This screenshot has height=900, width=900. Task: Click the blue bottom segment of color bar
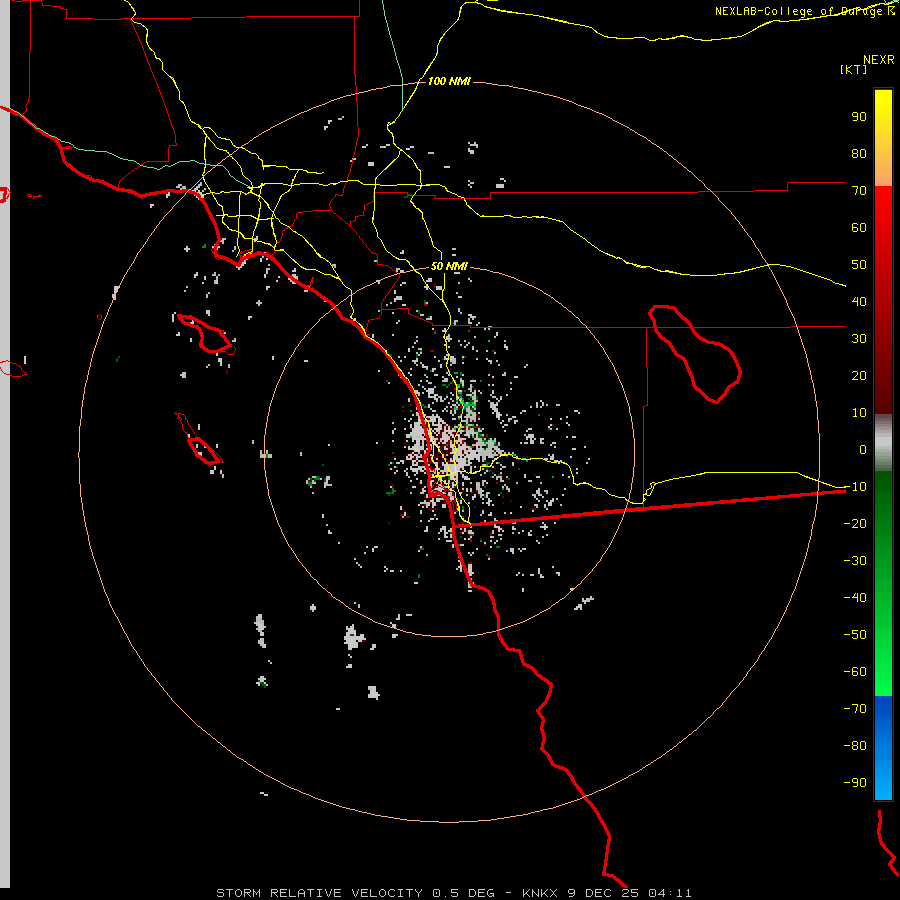pyautogui.click(x=883, y=748)
